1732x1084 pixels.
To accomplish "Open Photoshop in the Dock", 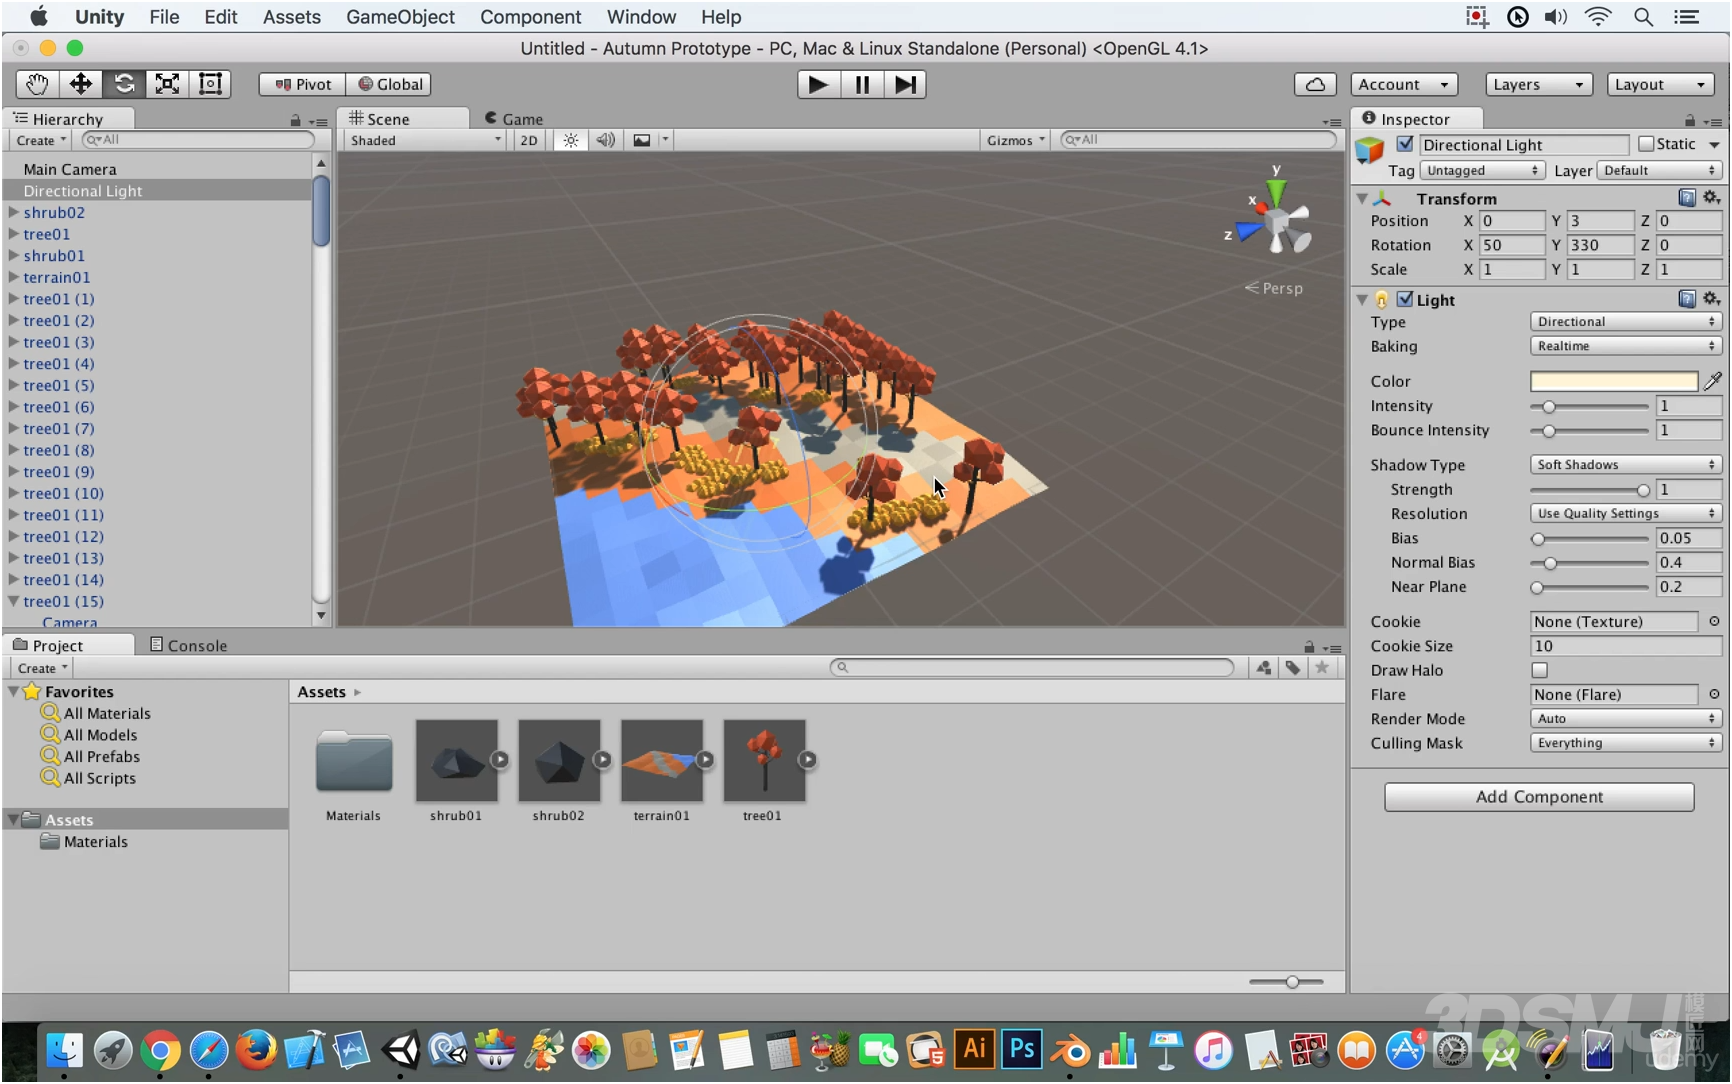I will click(1022, 1050).
